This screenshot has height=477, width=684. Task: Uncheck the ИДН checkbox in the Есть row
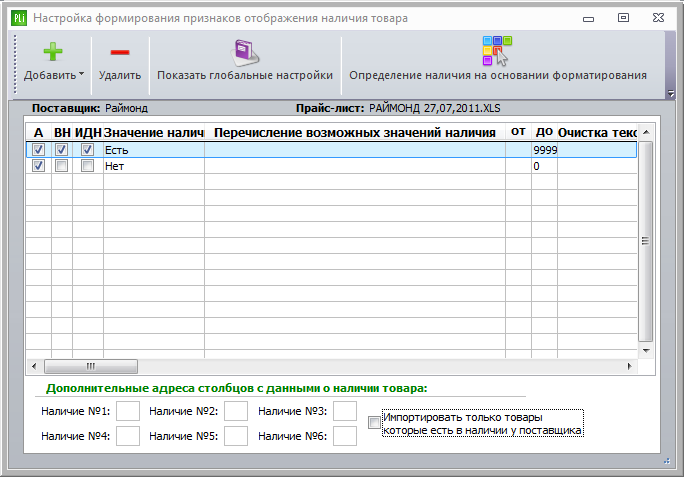[88, 150]
